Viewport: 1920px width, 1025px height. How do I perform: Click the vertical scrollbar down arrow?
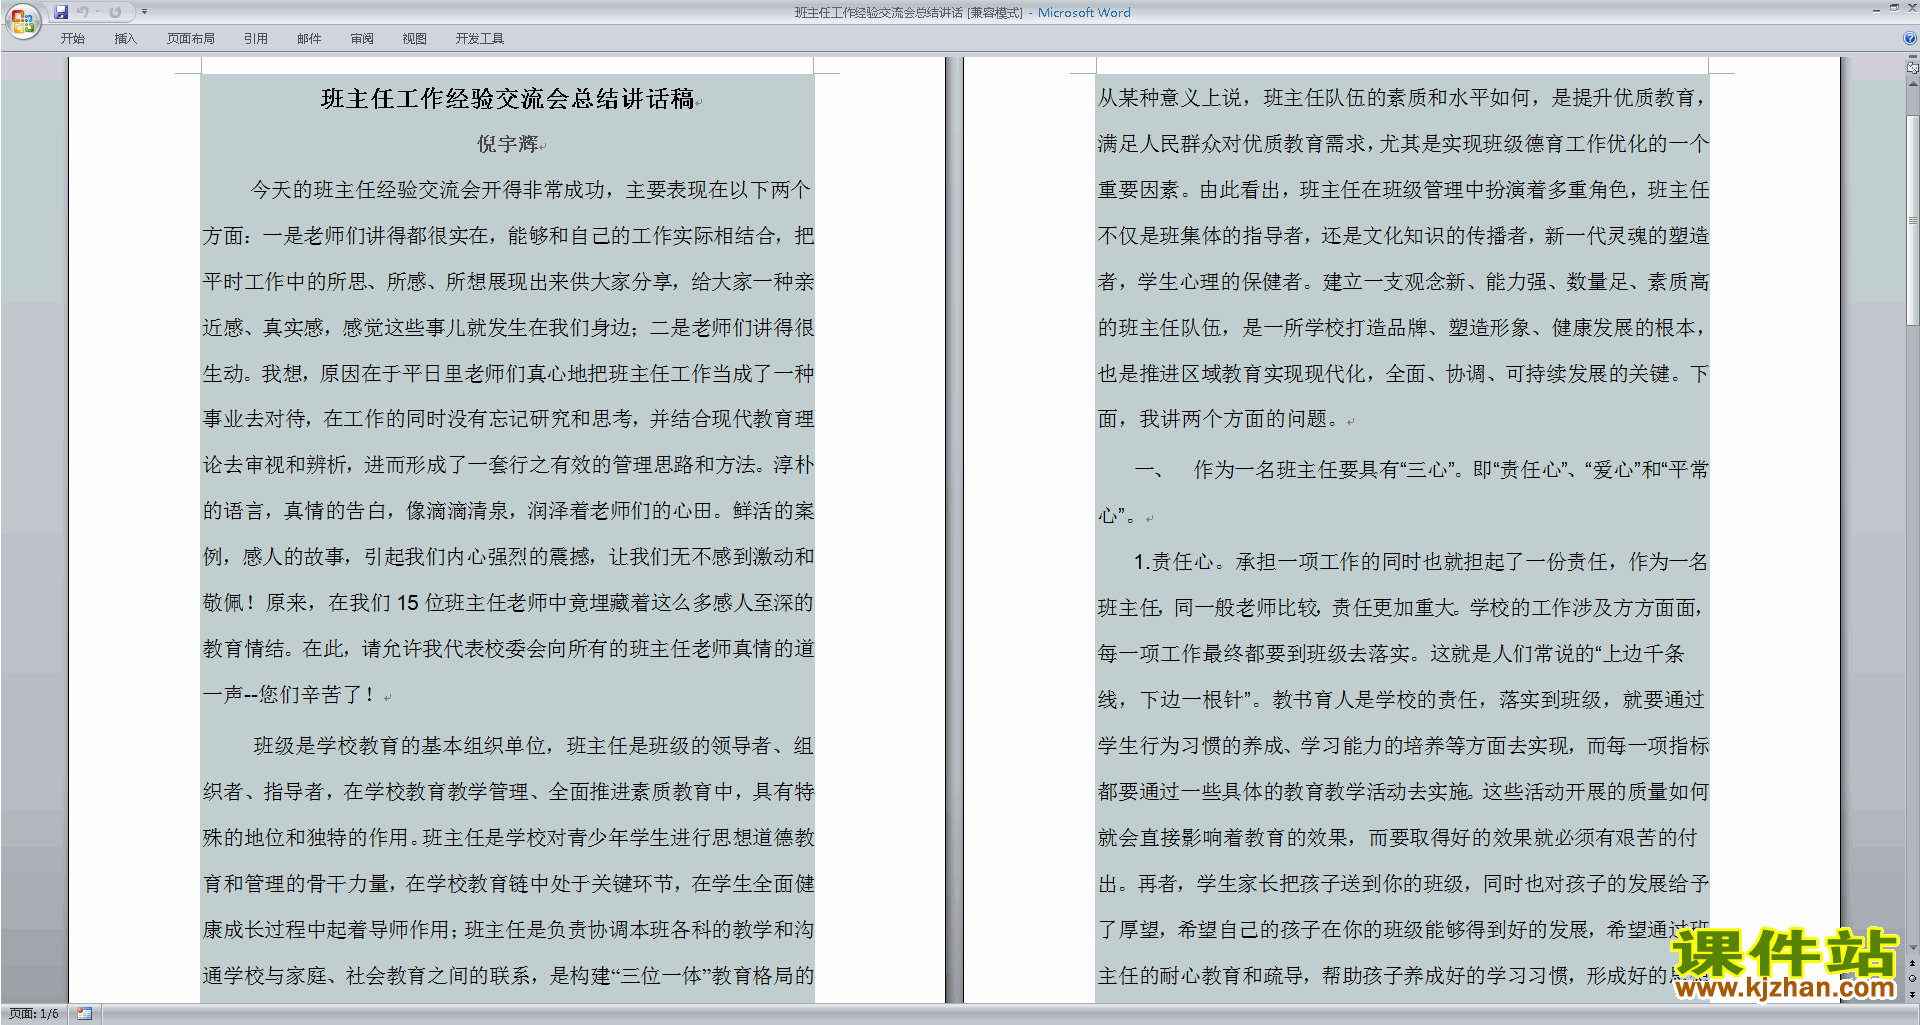pyautogui.click(x=1912, y=947)
